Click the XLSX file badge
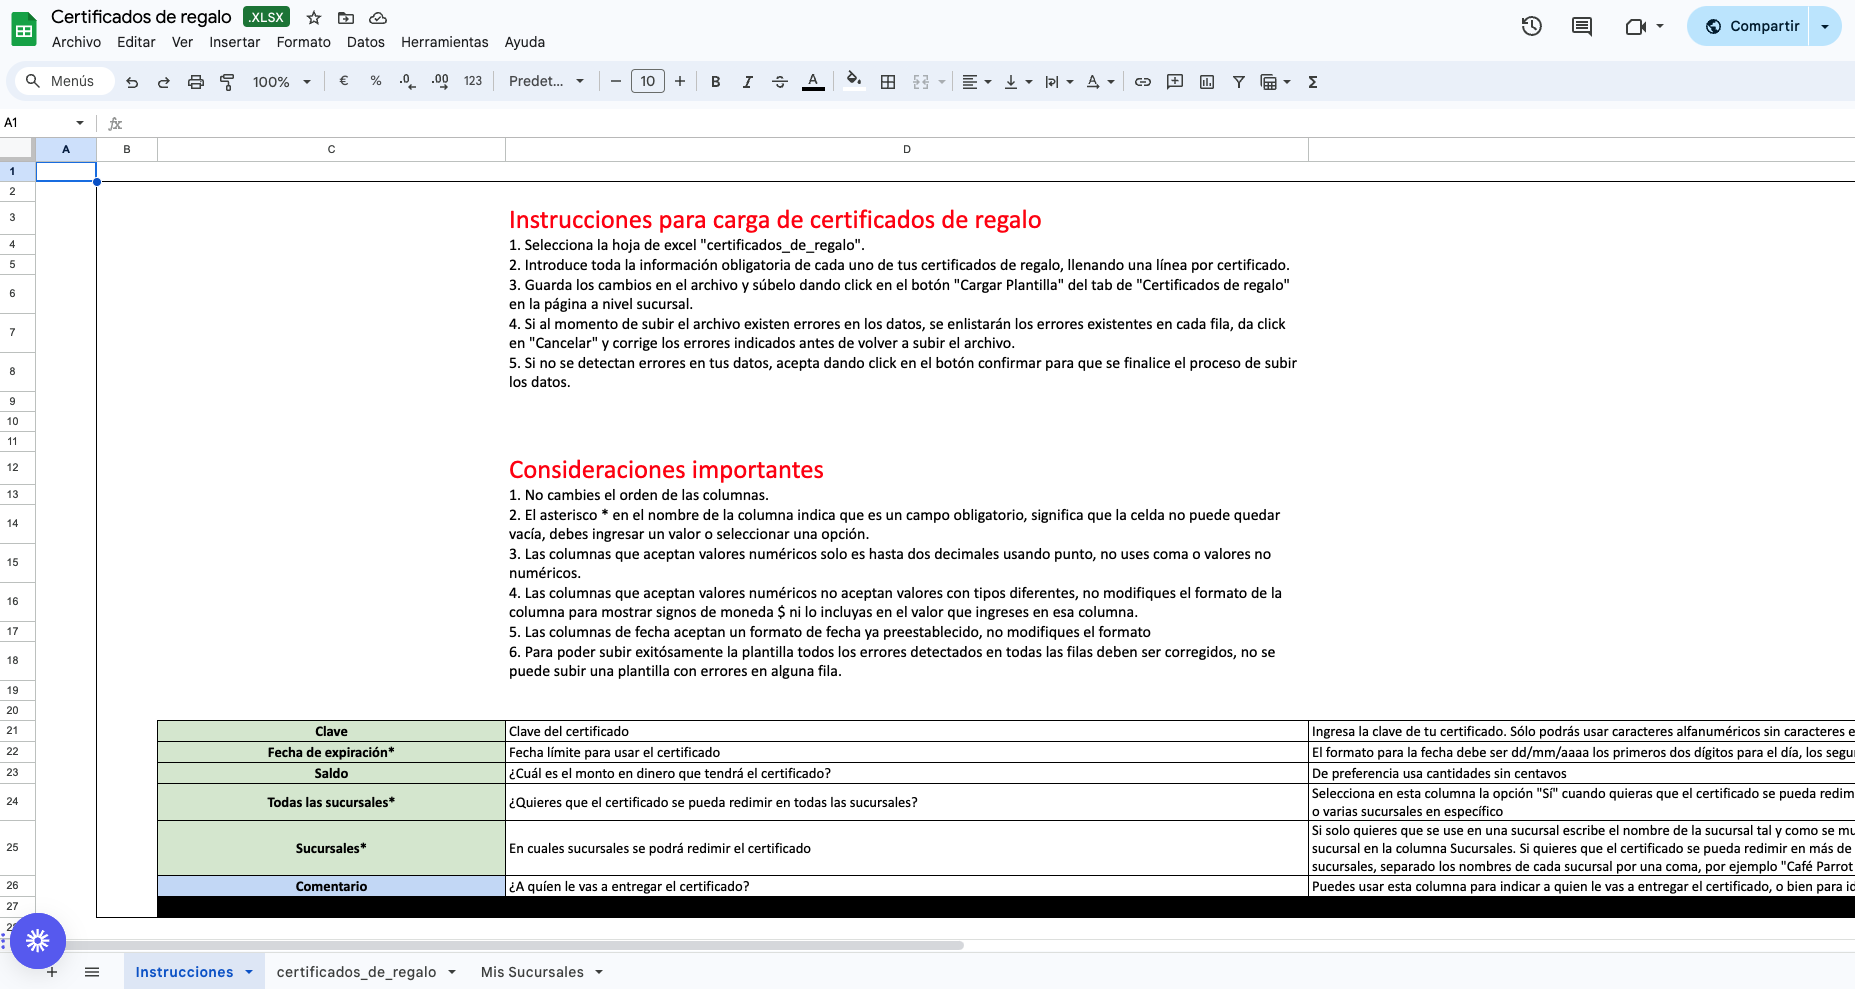This screenshot has width=1855, height=989. pyautogui.click(x=267, y=17)
